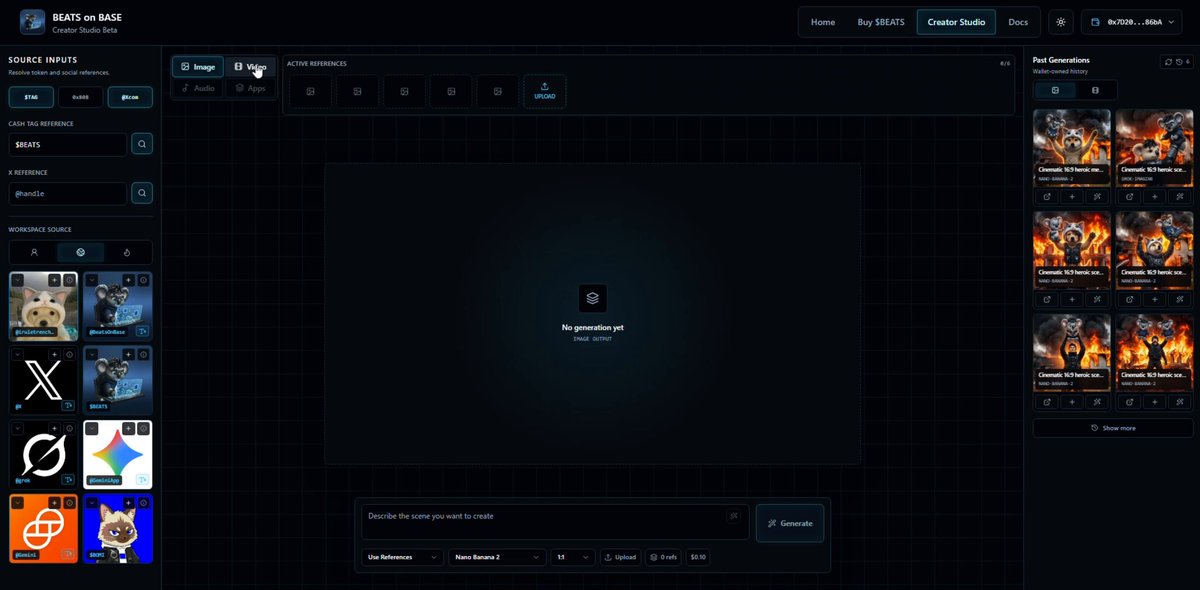The width and height of the screenshot is (1200, 590).
Task: Select the middle globe workspace source filter
Action: pyautogui.click(x=80, y=253)
